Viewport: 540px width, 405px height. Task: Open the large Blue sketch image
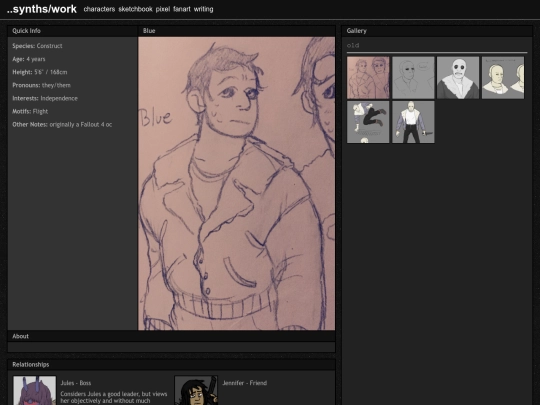(x=236, y=183)
